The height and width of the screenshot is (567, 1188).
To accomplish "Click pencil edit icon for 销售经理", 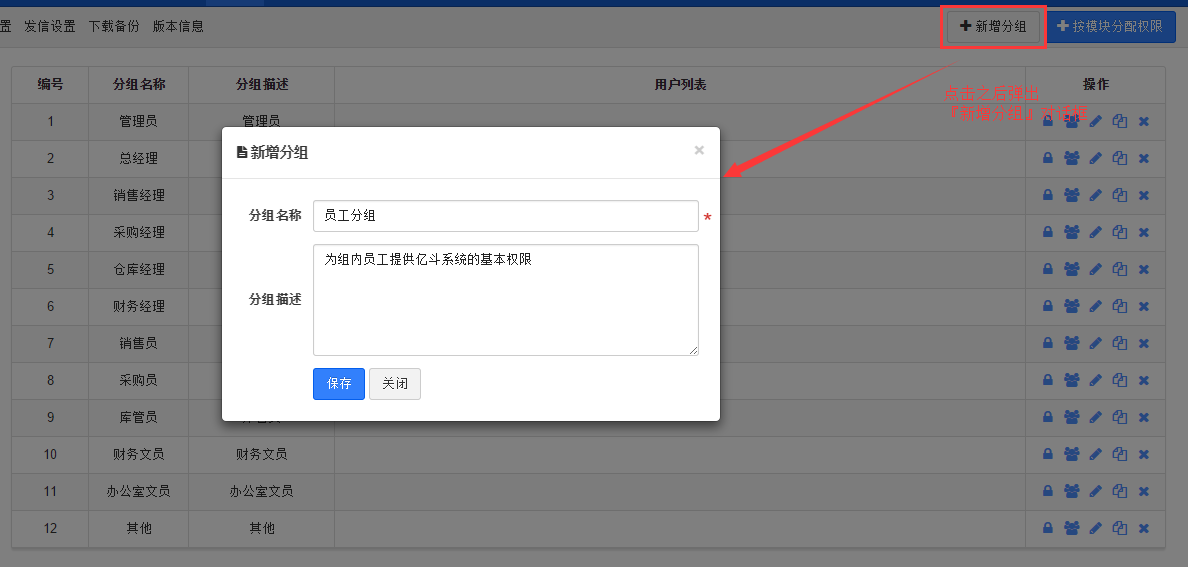I will [1096, 196].
